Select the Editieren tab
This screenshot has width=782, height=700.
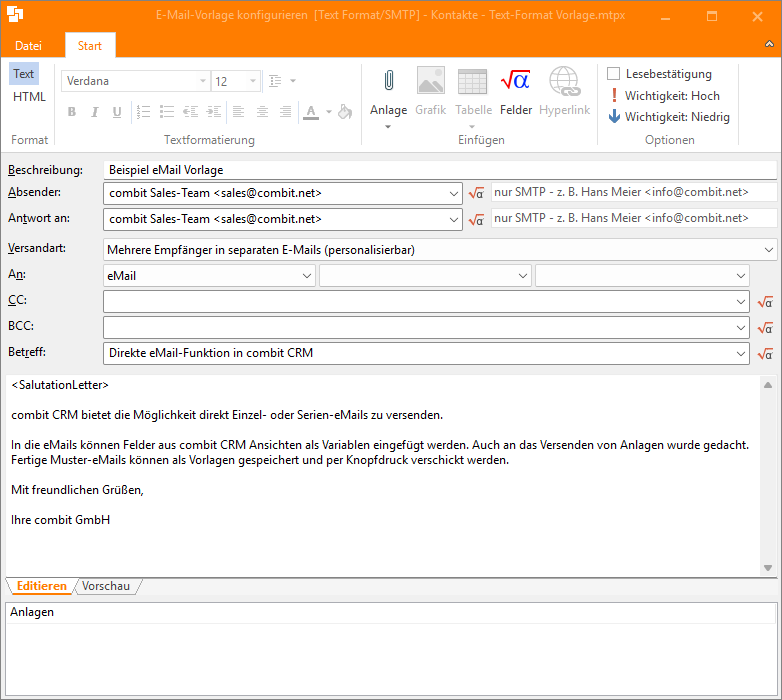click(41, 587)
